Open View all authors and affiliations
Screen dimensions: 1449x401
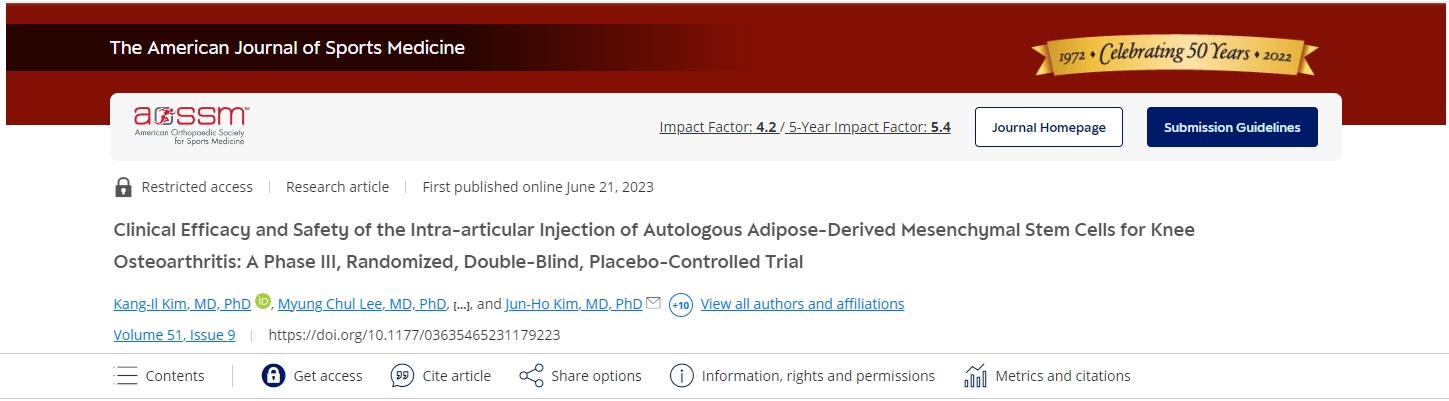(802, 304)
